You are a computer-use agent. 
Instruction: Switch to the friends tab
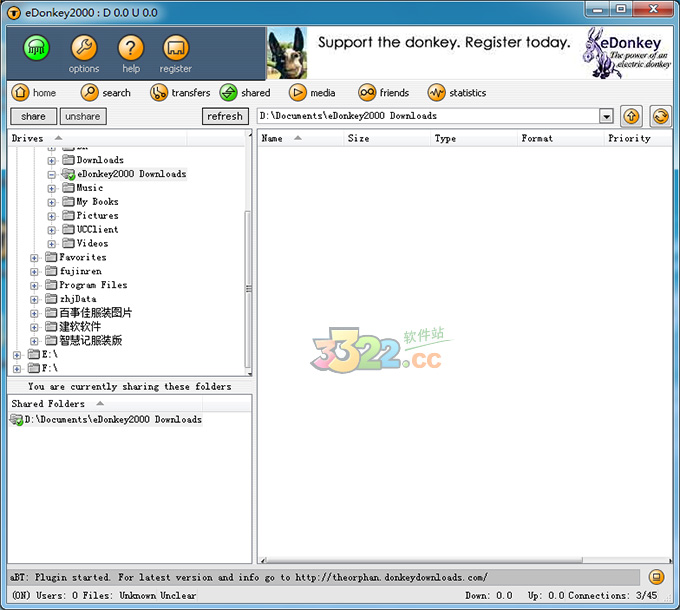383,93
